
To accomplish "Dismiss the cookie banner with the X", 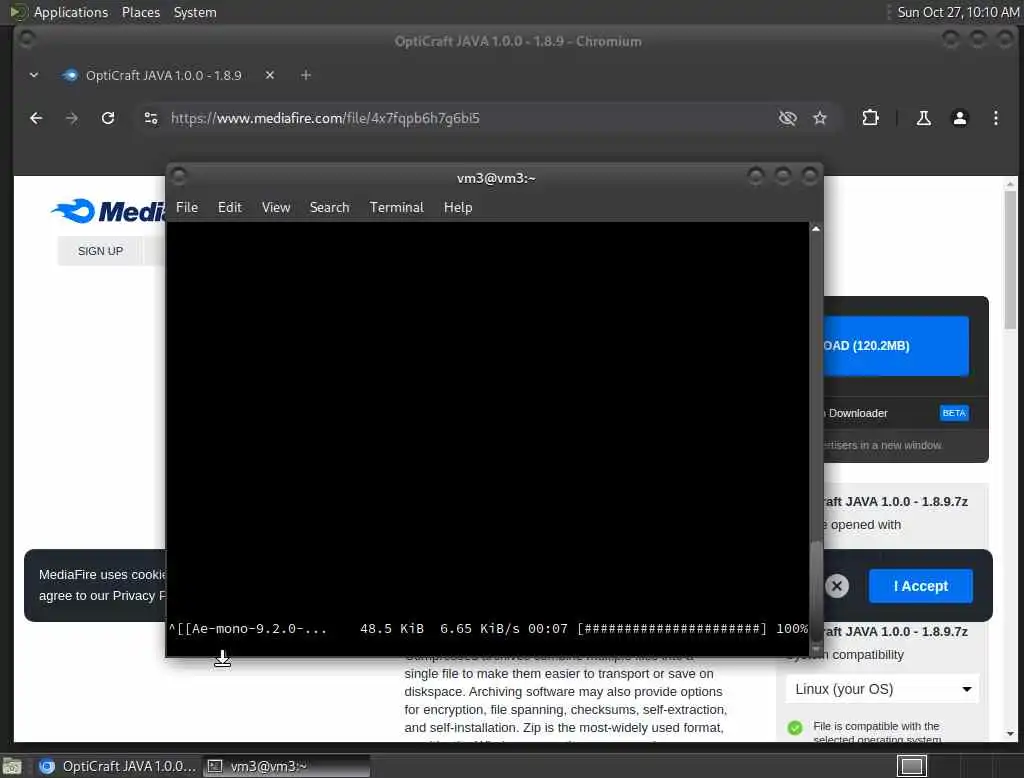I will (837, 586).
